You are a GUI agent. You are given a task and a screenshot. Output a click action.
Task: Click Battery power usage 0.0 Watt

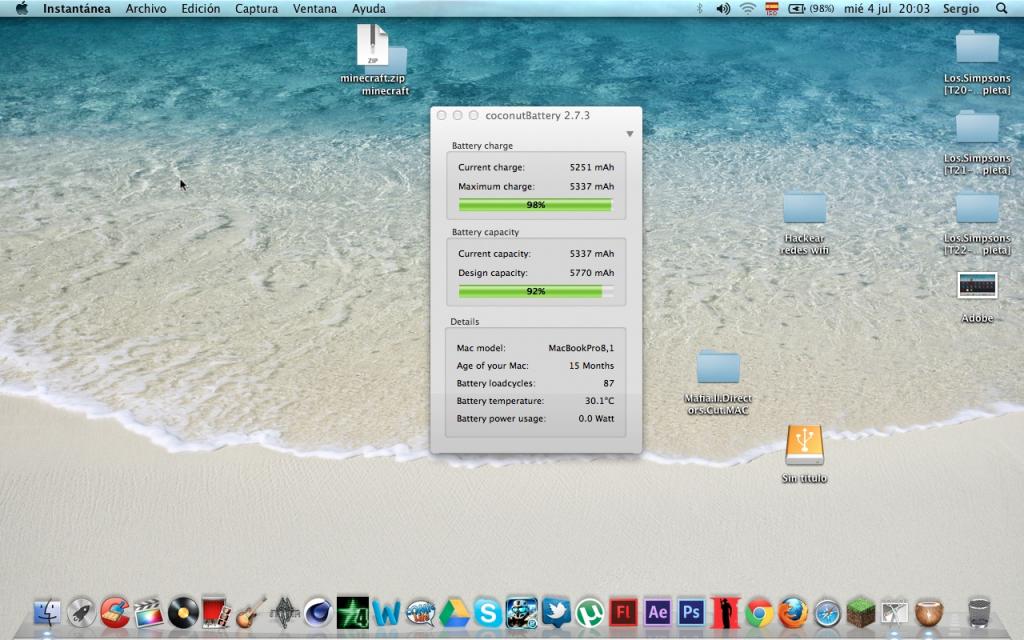[596, 419]
